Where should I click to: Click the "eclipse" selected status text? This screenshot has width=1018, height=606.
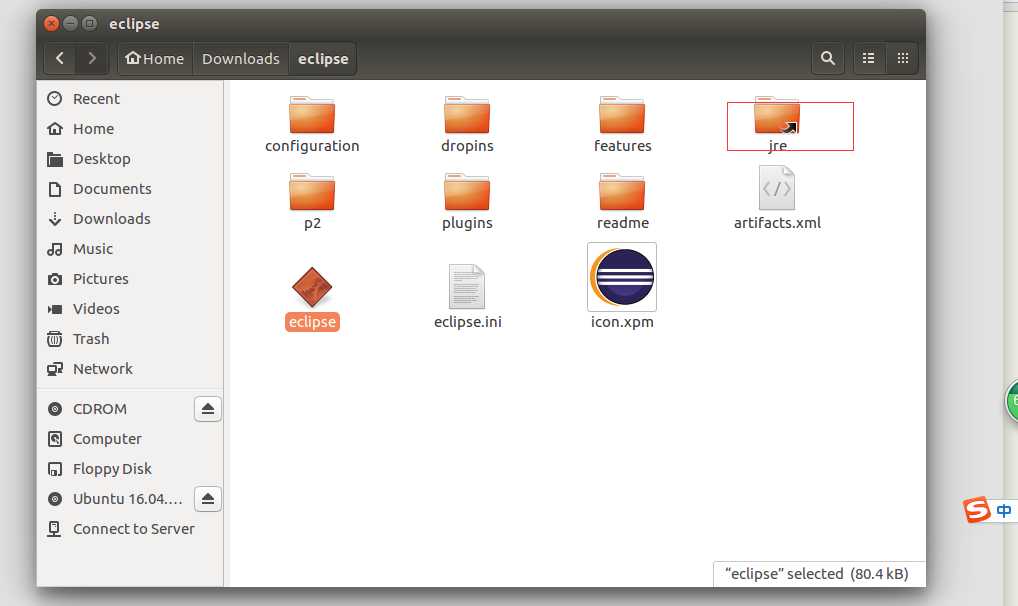pos(816,574)
